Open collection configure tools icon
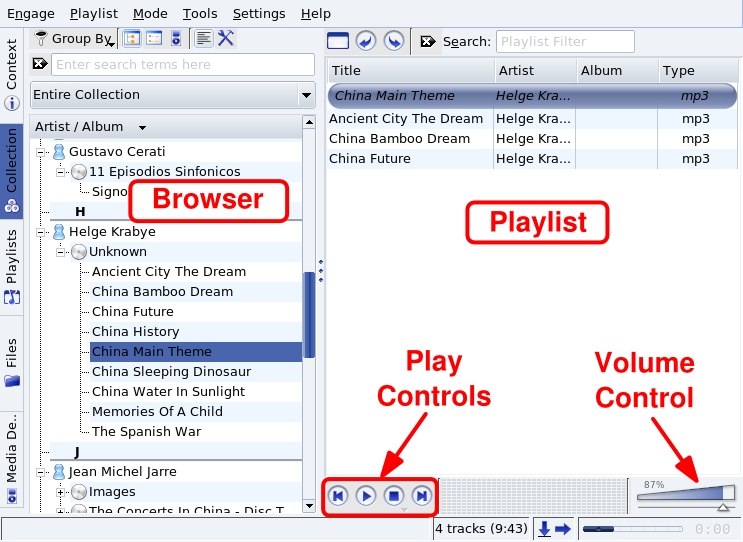This screenshot has height=542, width=743. [x=226, y=39]
